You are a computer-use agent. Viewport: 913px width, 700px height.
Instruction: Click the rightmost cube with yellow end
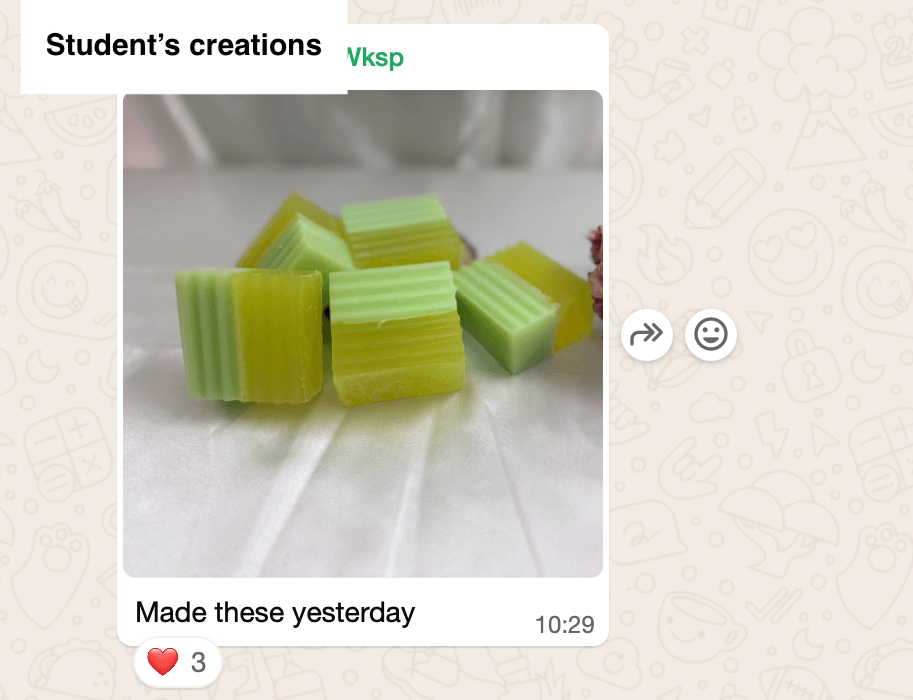(x=522, y=306)
